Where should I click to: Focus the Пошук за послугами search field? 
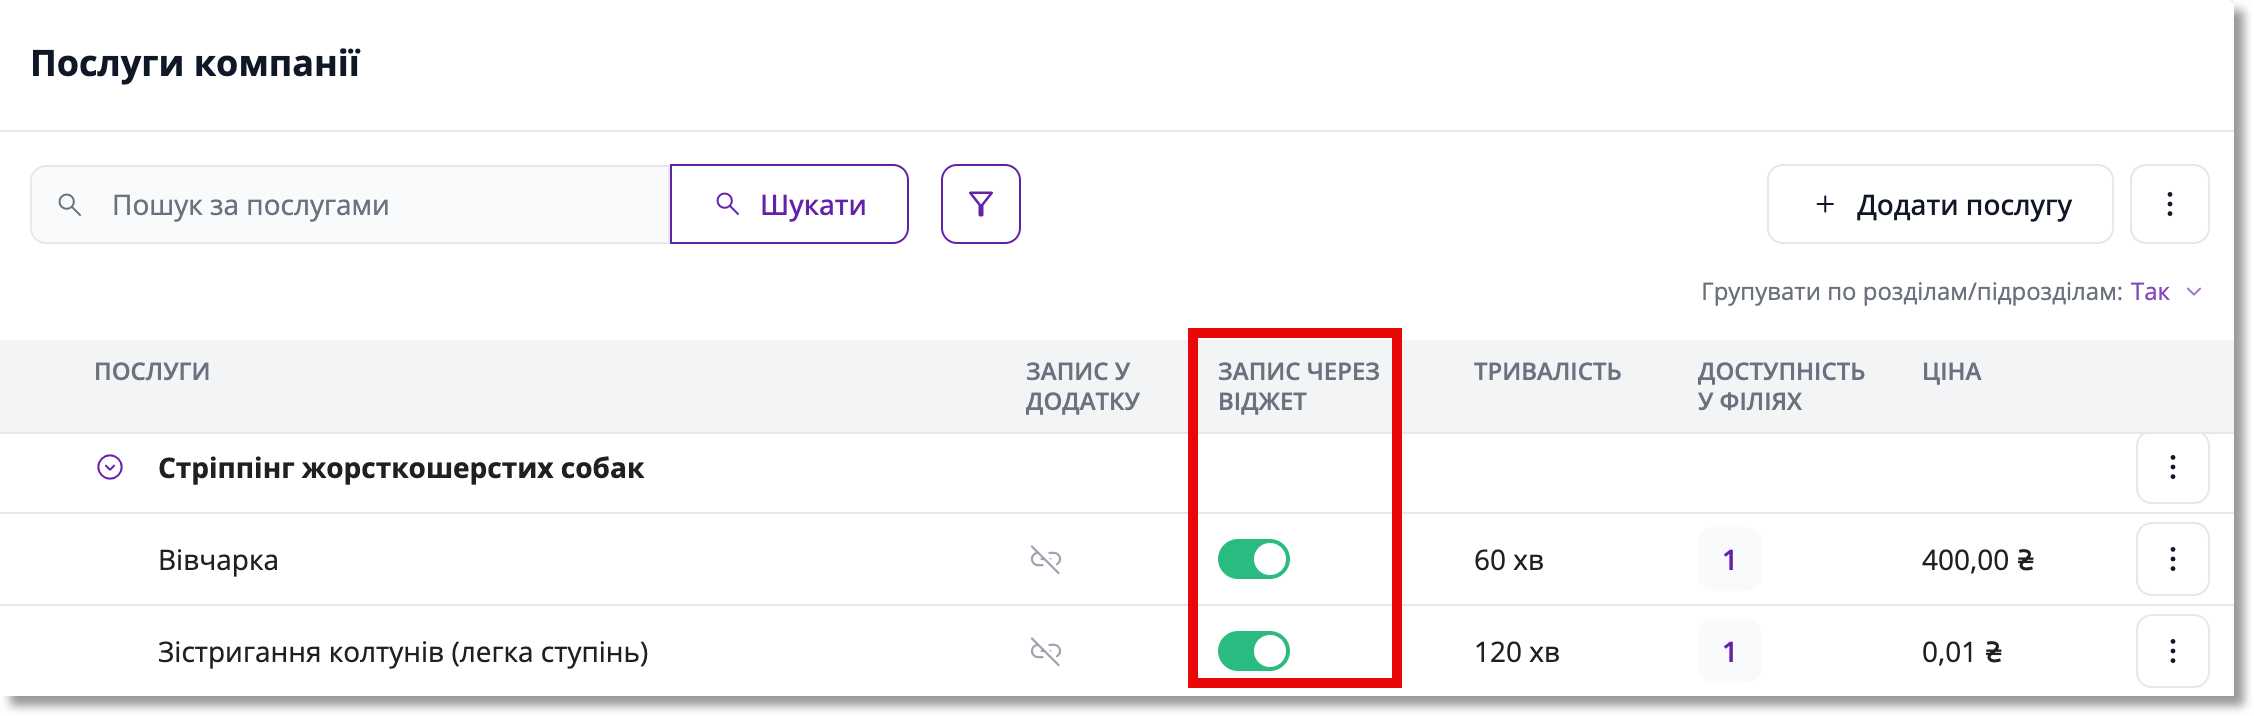pyautogui.click(x=350, y=204)
